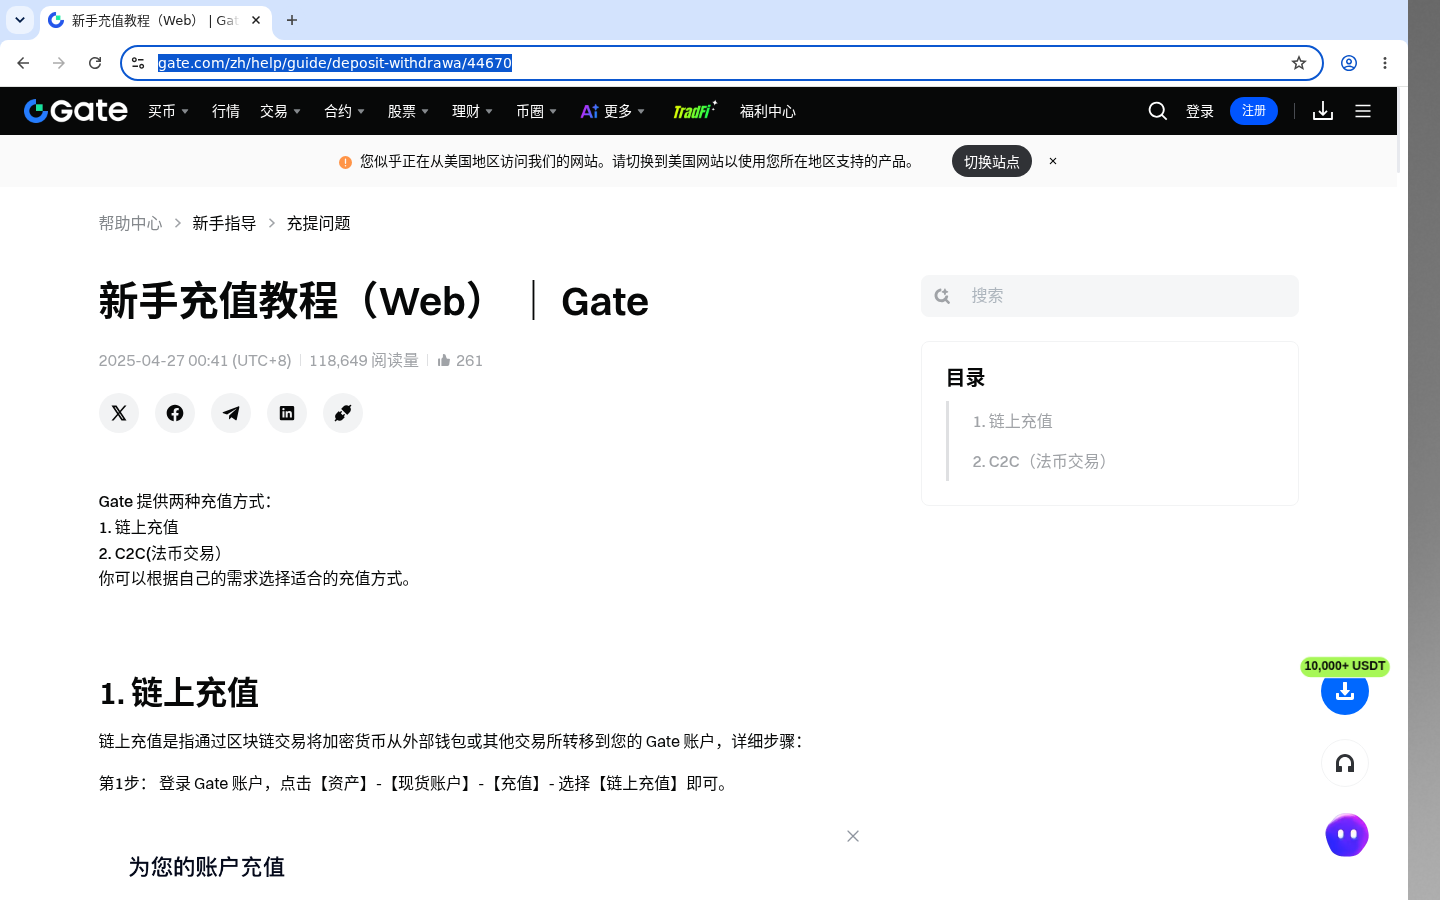The height and width of the screenshot is (900, 1440).
Task: Expand the AI 更多 dropdown menu
Action: point(613,111)
